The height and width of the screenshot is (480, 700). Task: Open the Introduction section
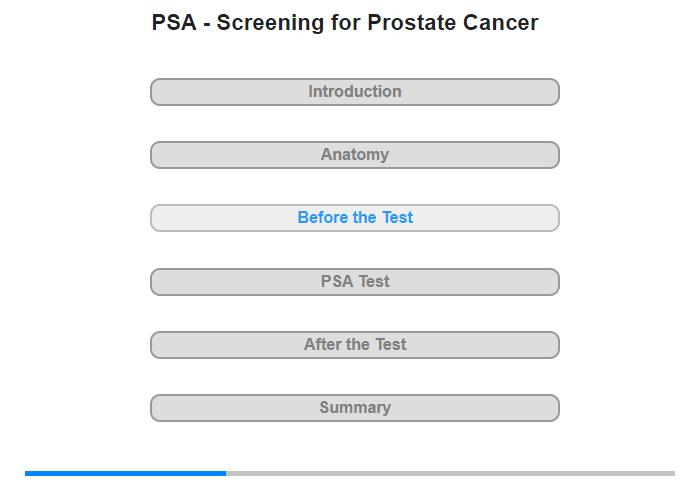(355, 92)
